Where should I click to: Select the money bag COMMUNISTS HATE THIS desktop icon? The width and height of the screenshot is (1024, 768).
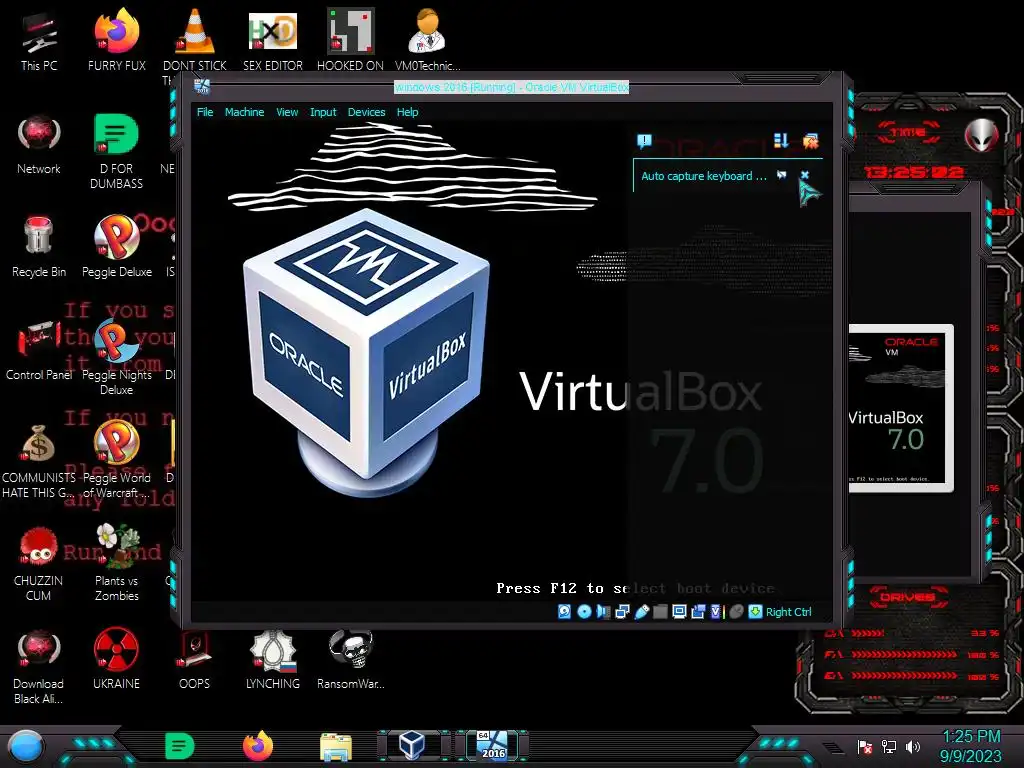[39, 461]
